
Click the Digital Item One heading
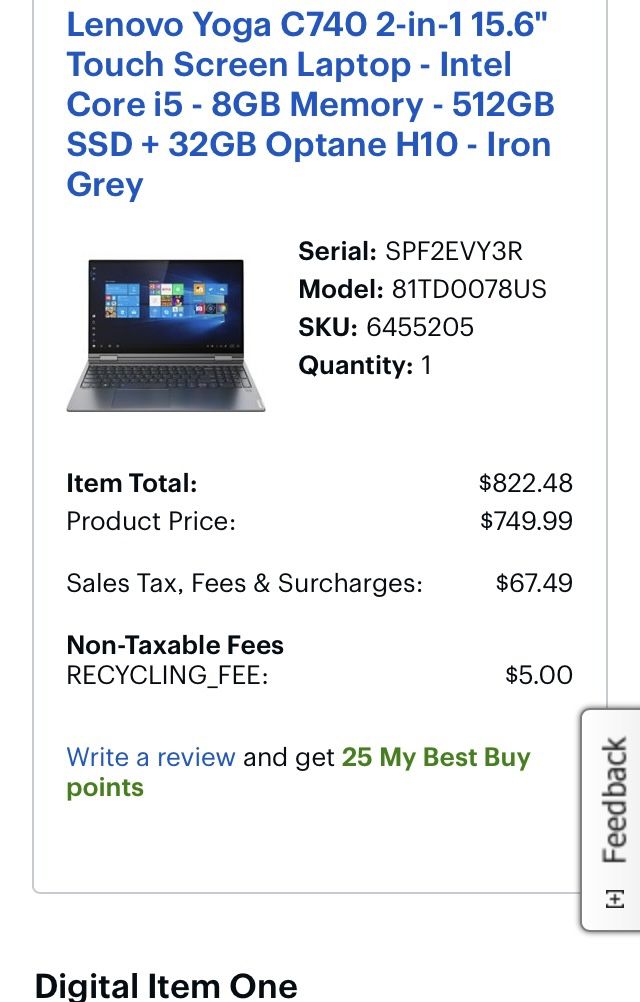tap(165, 986)
